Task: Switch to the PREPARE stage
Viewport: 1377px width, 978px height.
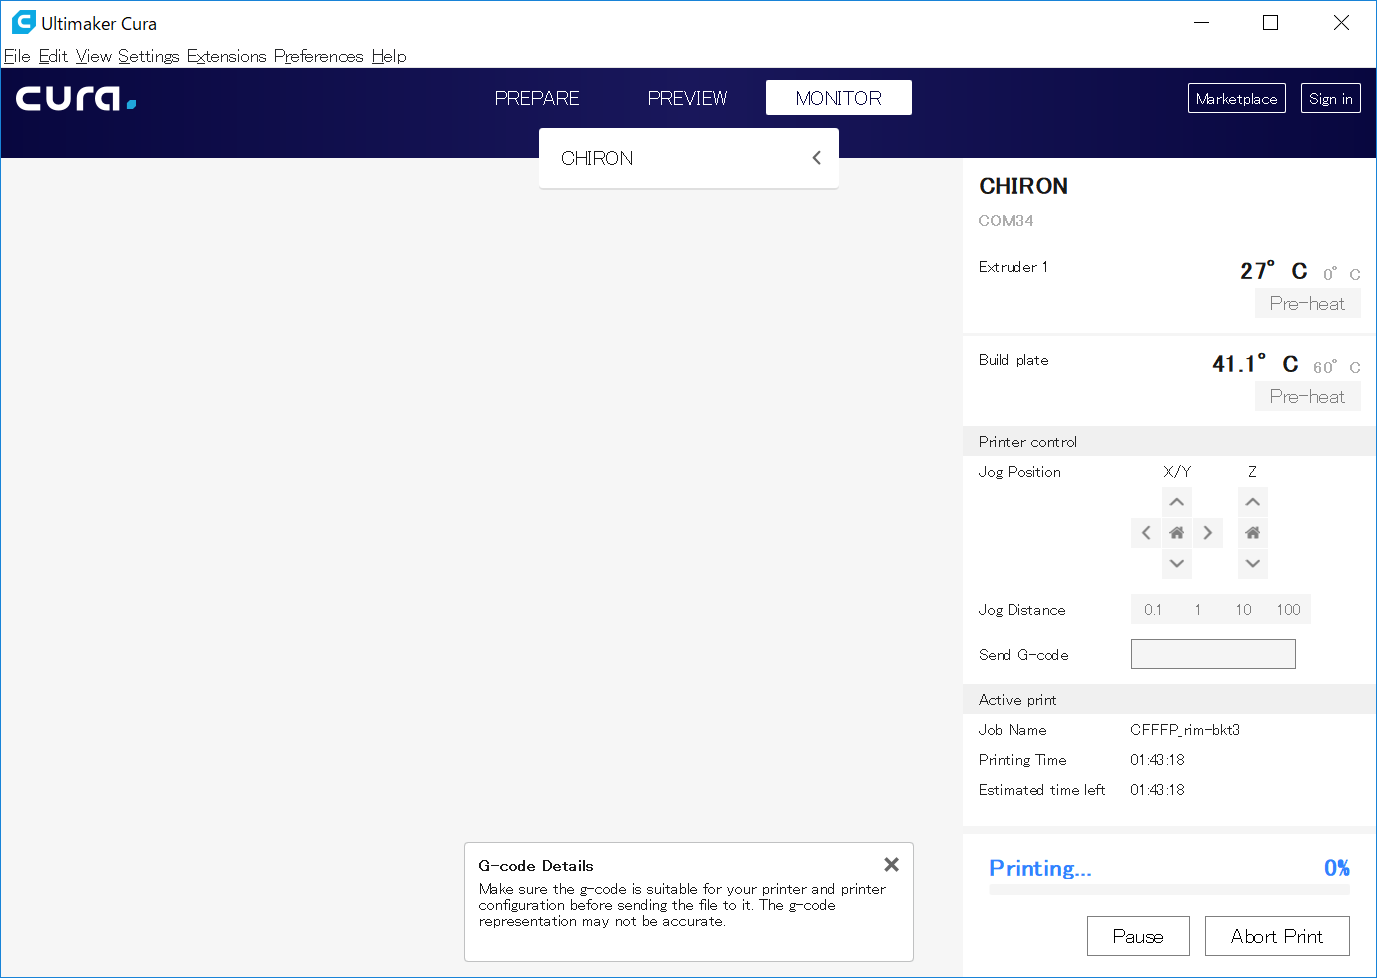Action: coord(537,98)
